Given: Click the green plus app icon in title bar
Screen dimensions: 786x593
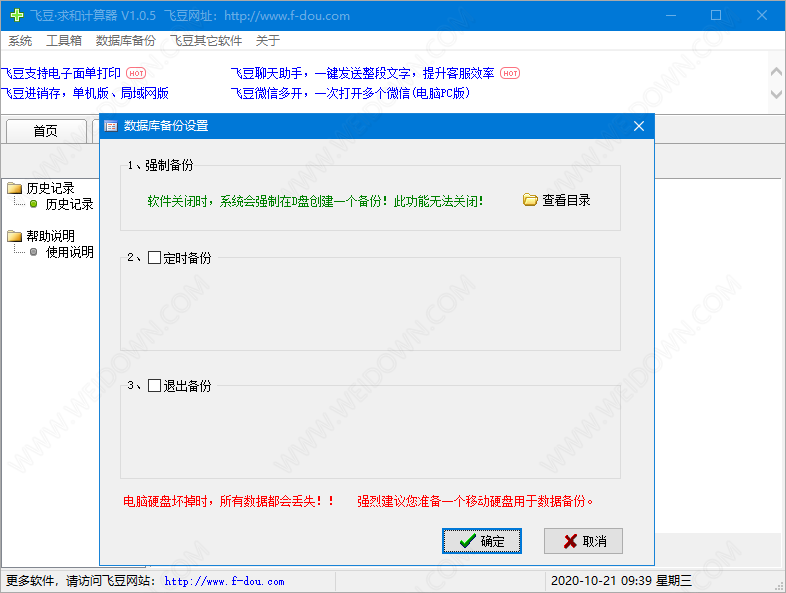Looking at the screenshot, I should click(x=15, y=15).
